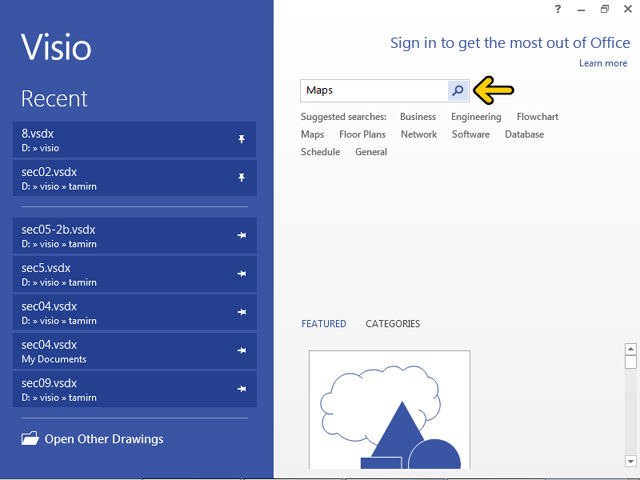Image resolution: width=640 pixels, height=480 pixels.
Task: Select the Flowchart suggested search
Action: click(537, 117)
